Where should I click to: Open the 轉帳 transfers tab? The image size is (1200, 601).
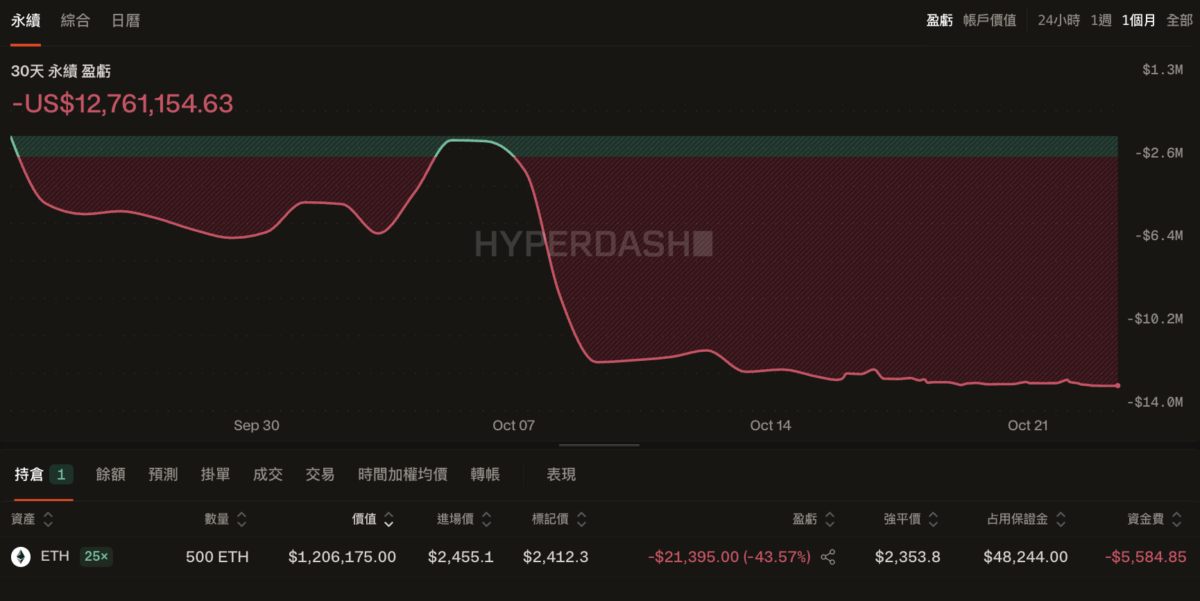pos(485,475)
